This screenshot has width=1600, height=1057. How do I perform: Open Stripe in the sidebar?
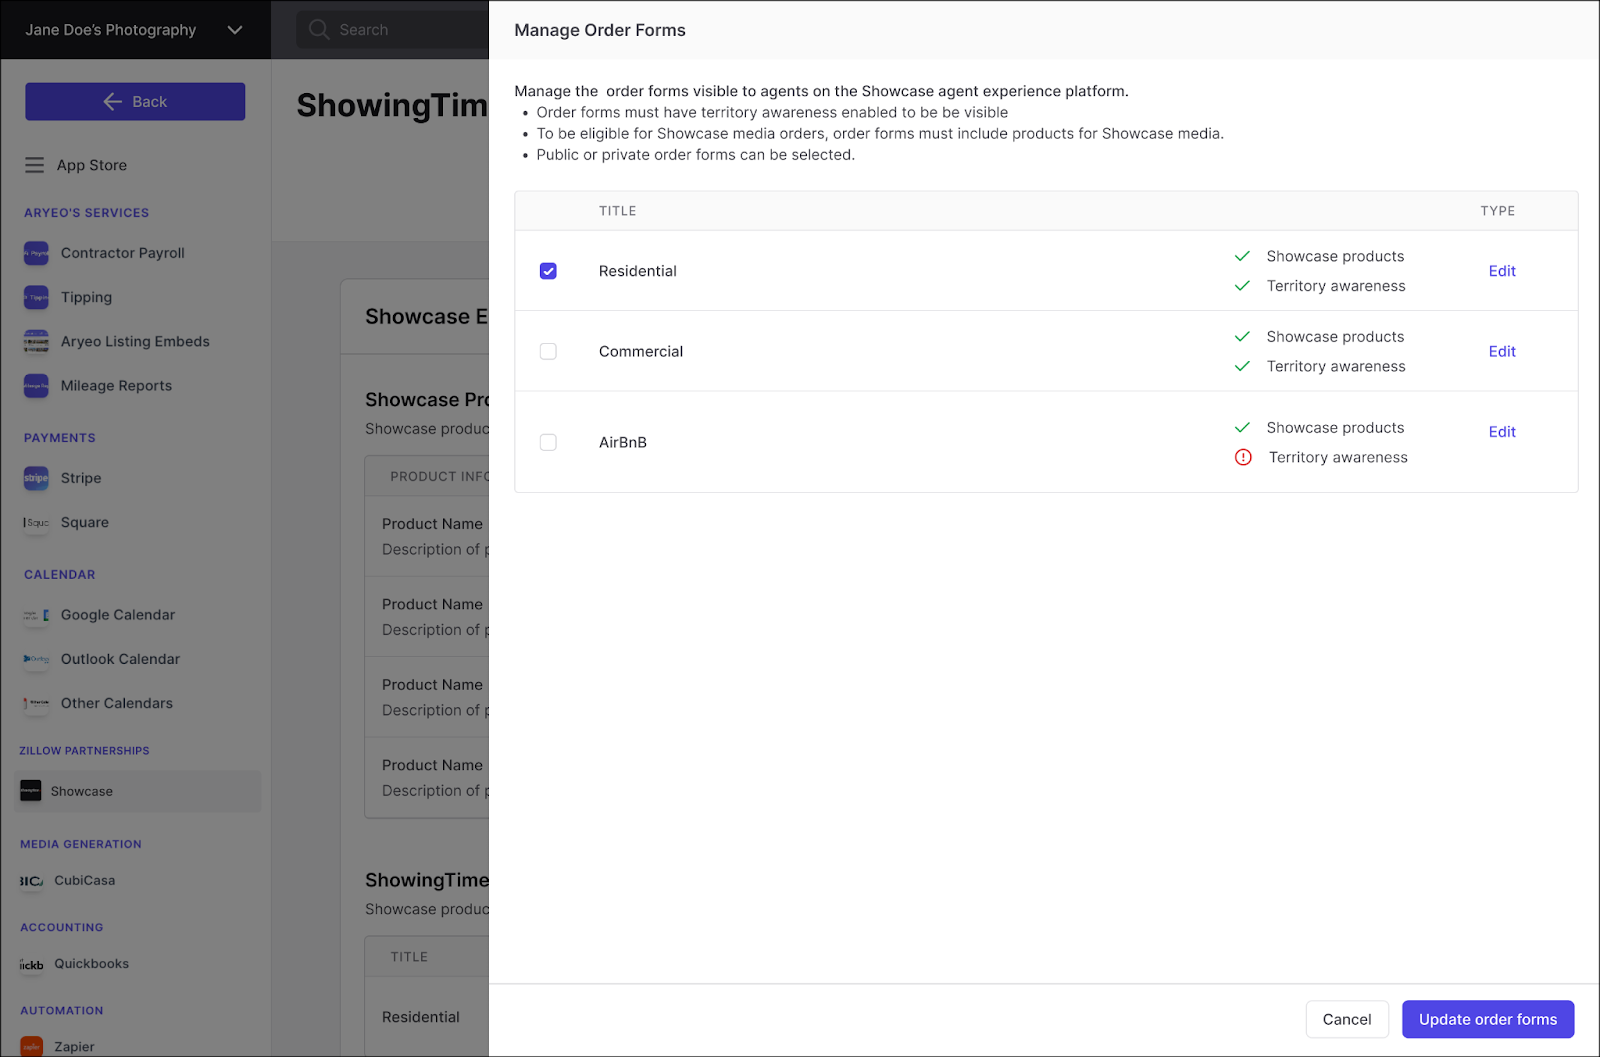[x=81, y=478]
